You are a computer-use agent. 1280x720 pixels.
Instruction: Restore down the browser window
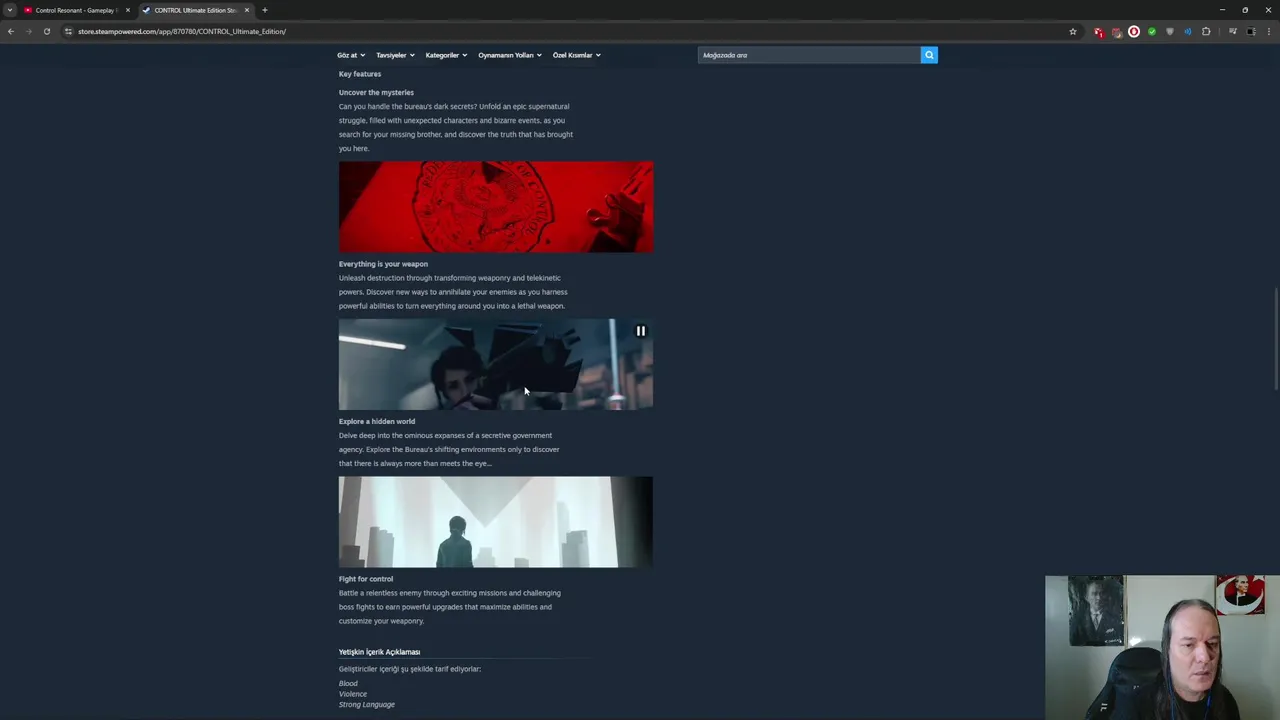click(x=1245, y=10)
